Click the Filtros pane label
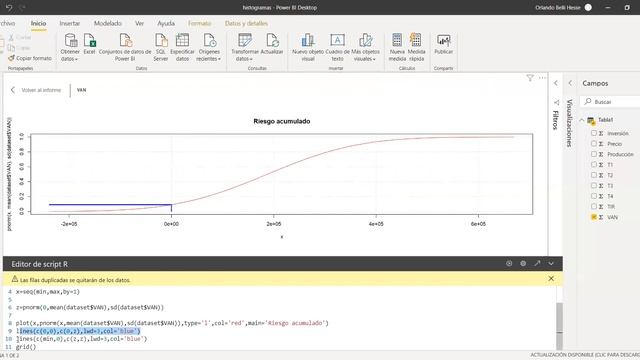The image size is (640, 360). click(x=556, y=120)
